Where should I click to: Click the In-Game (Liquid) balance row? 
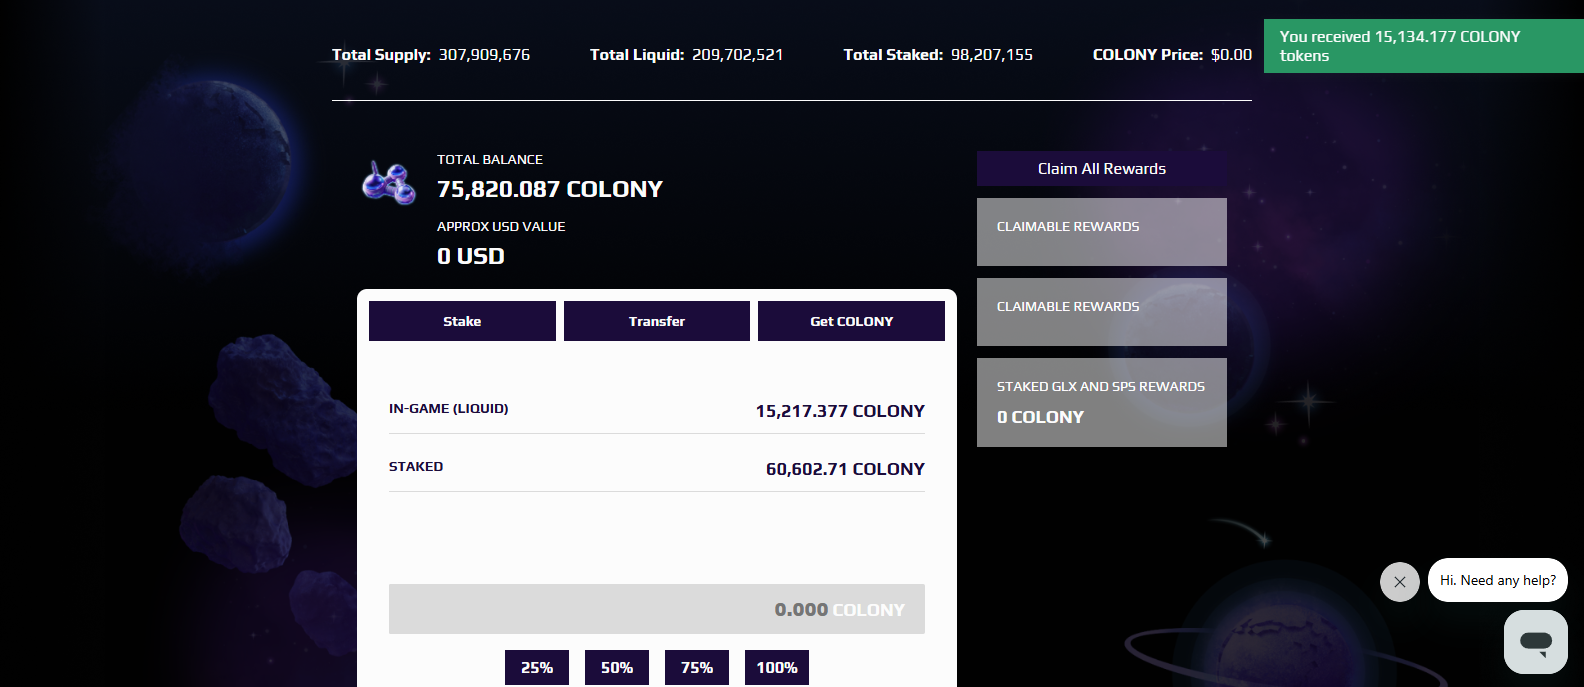657,410
